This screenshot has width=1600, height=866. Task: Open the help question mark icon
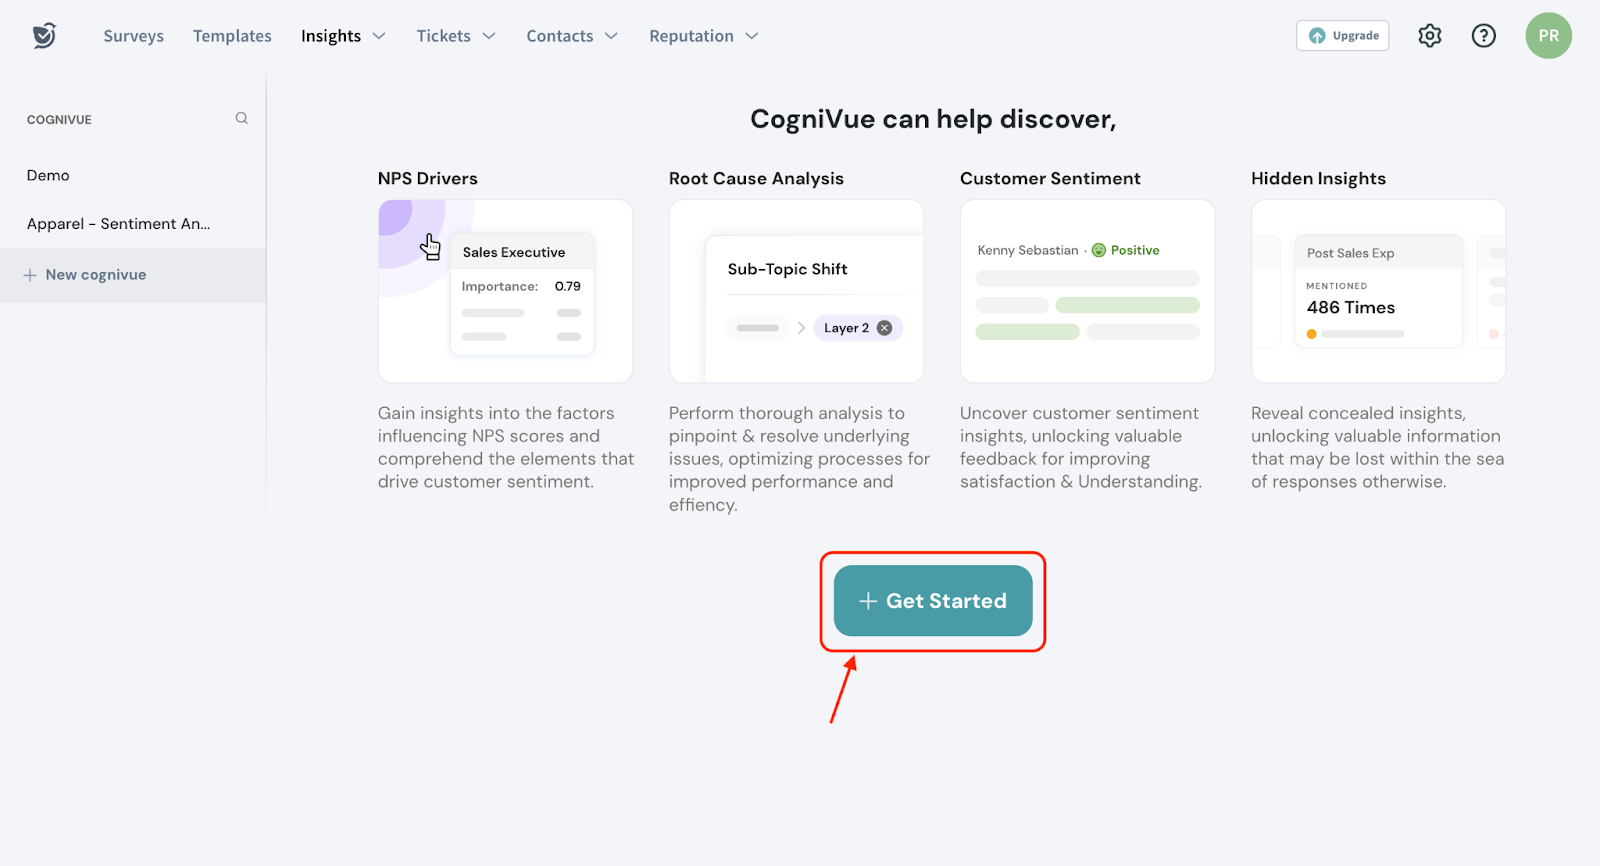(x=1484, y=36)
